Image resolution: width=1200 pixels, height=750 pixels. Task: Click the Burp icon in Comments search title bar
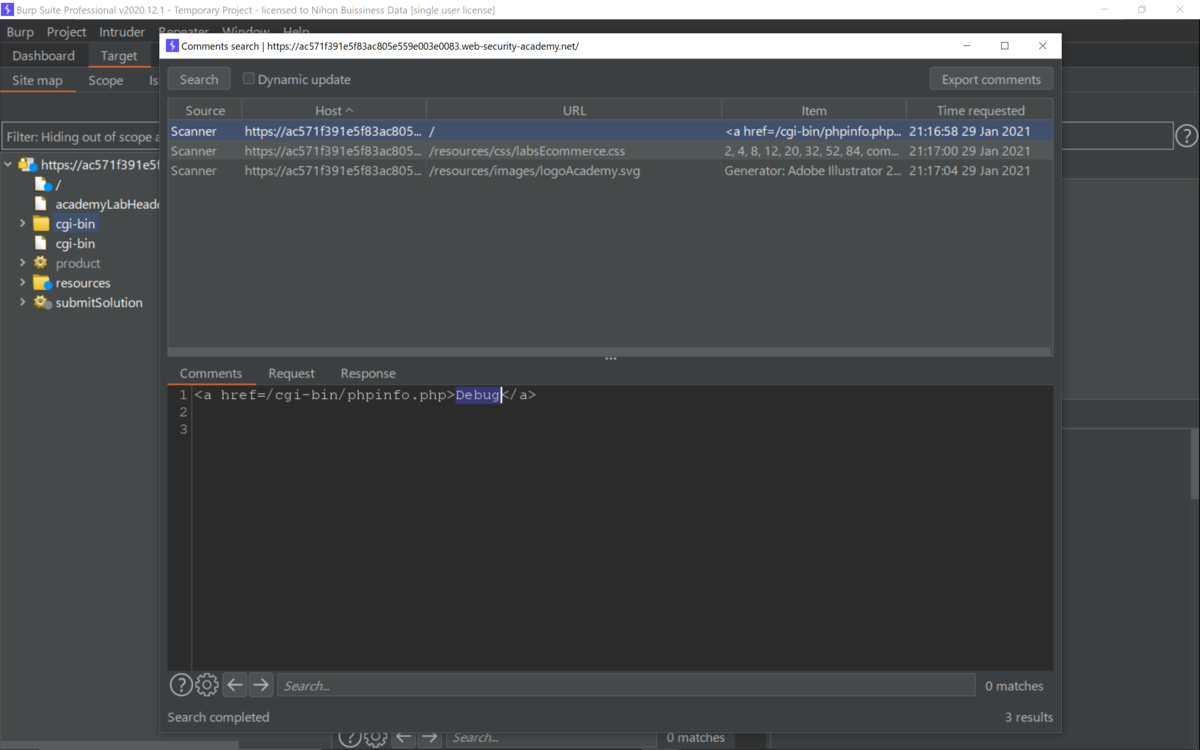[172, 46]
